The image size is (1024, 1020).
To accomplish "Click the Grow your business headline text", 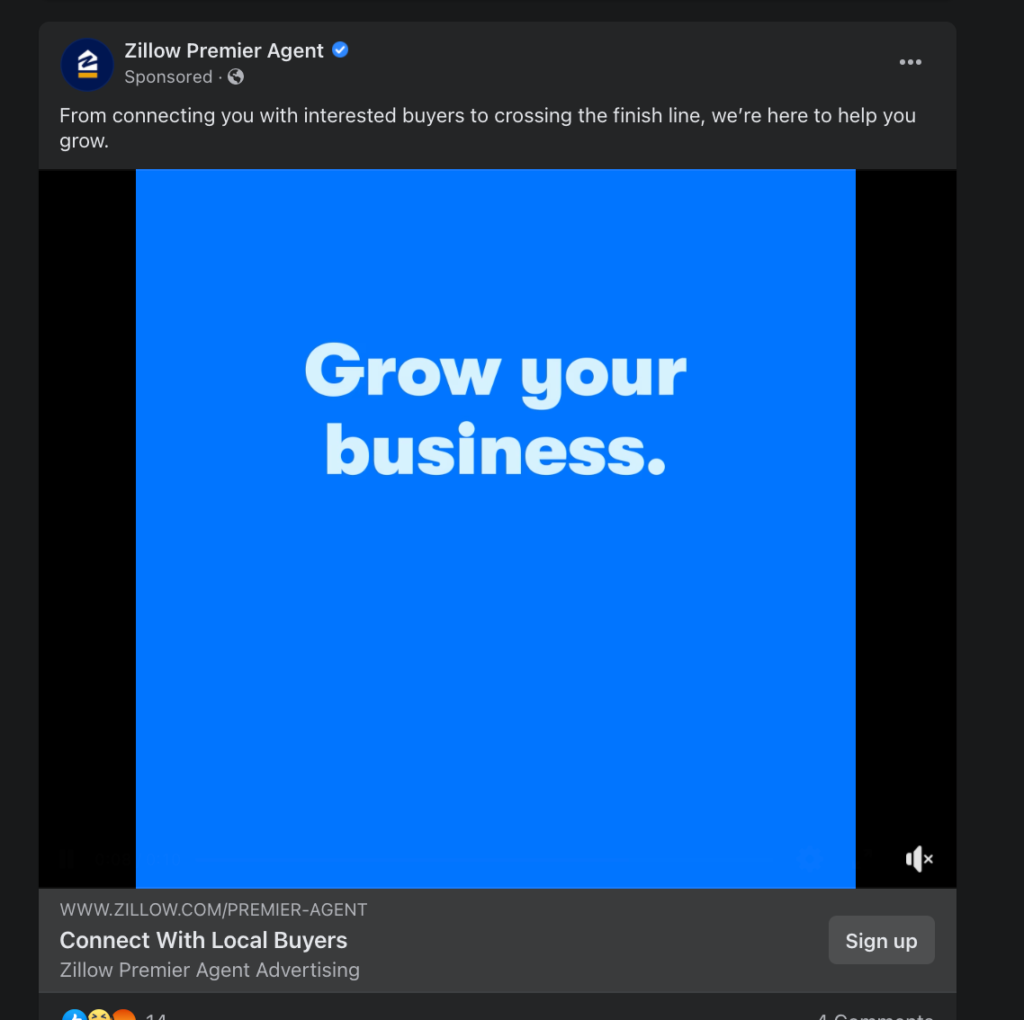I will [x=495, y=409].
